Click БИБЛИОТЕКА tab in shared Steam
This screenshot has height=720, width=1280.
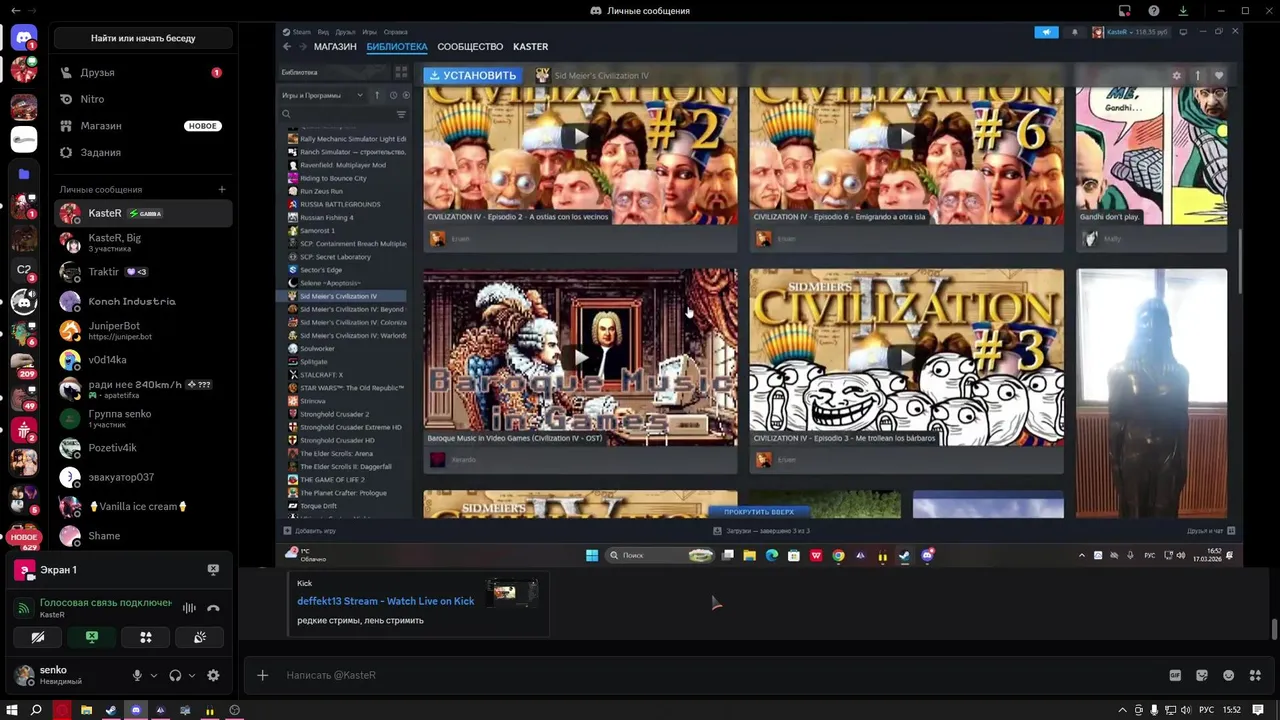397,47
